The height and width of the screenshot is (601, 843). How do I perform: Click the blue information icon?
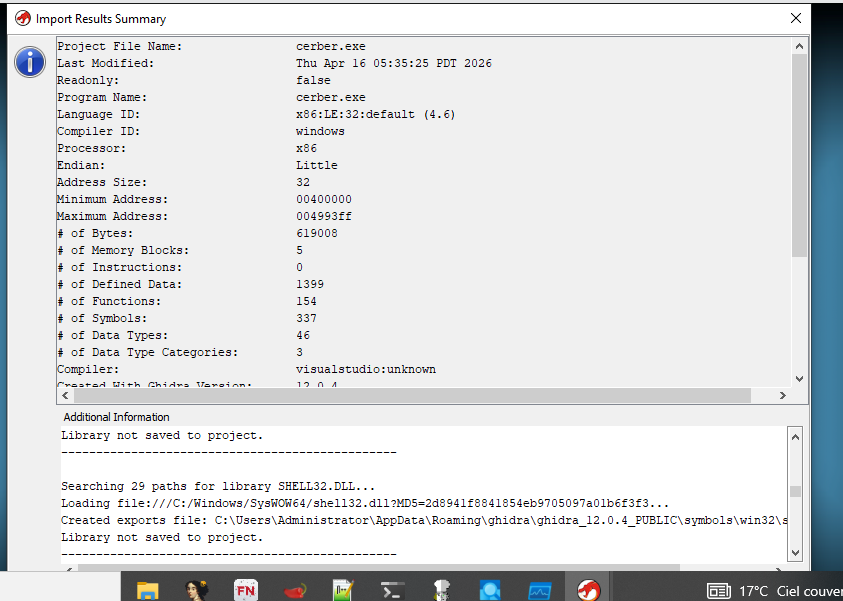coord(30,62)
